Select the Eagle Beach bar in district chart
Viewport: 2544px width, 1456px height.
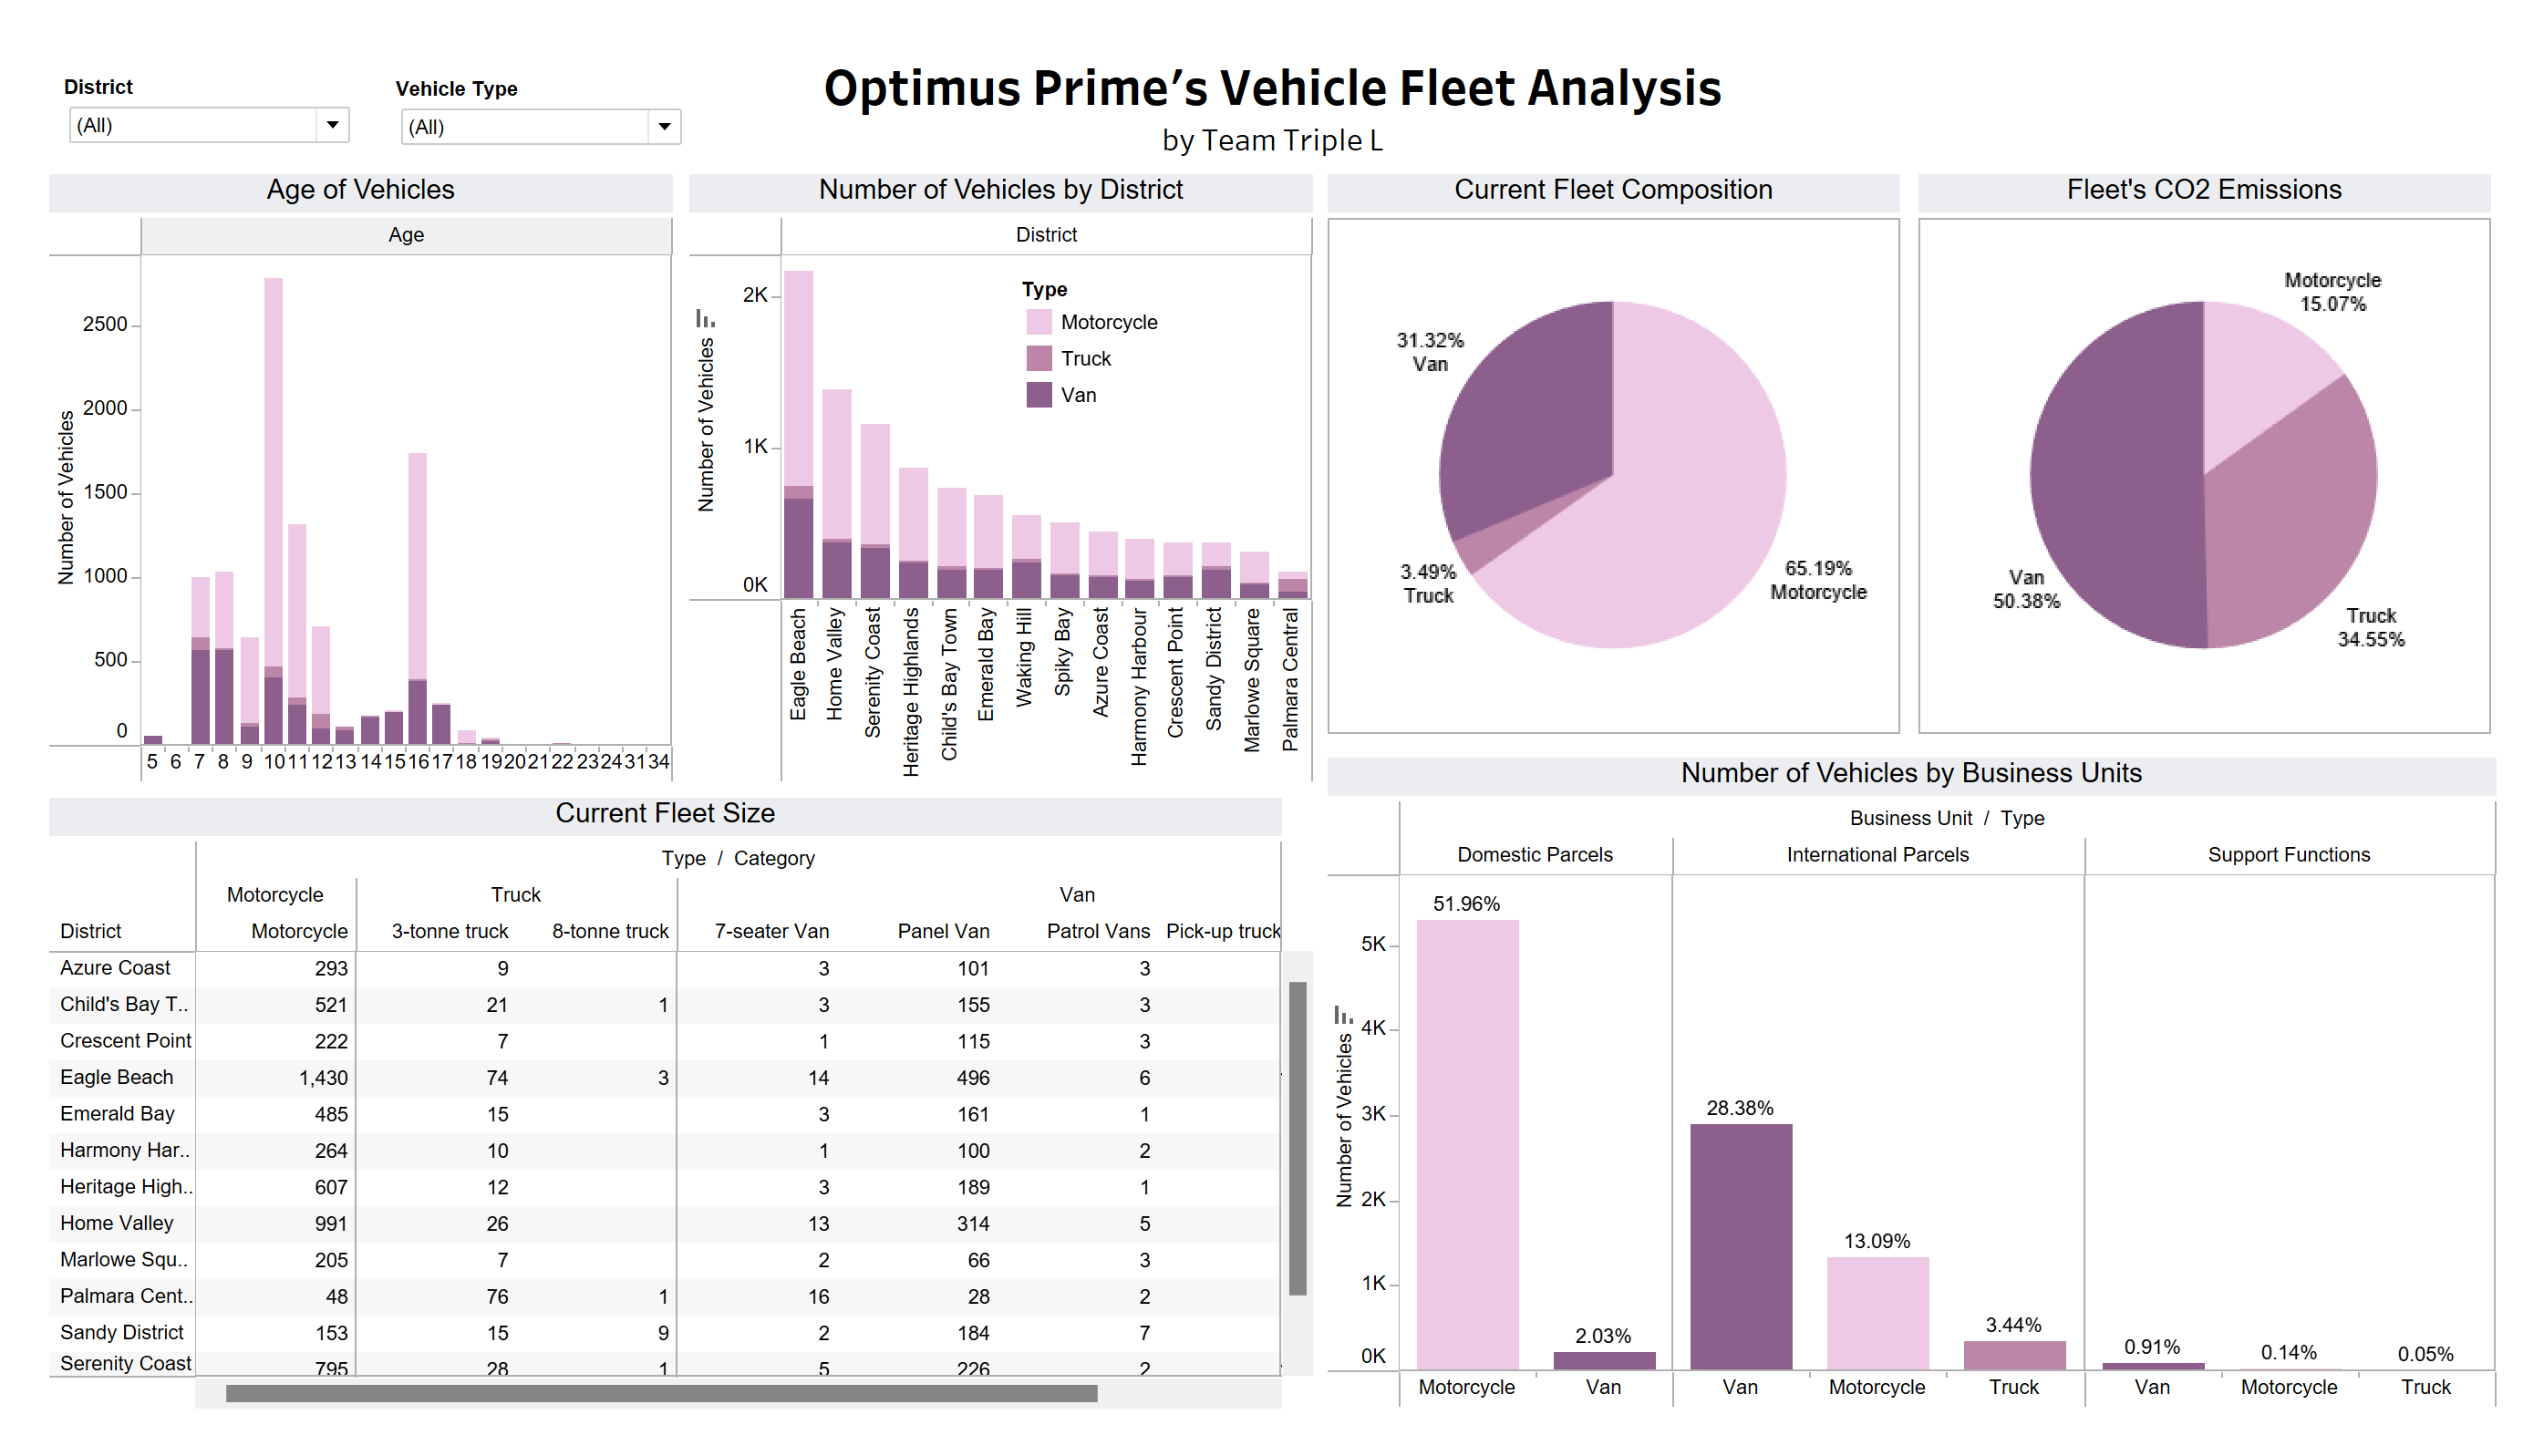click(x=798, y=434)
